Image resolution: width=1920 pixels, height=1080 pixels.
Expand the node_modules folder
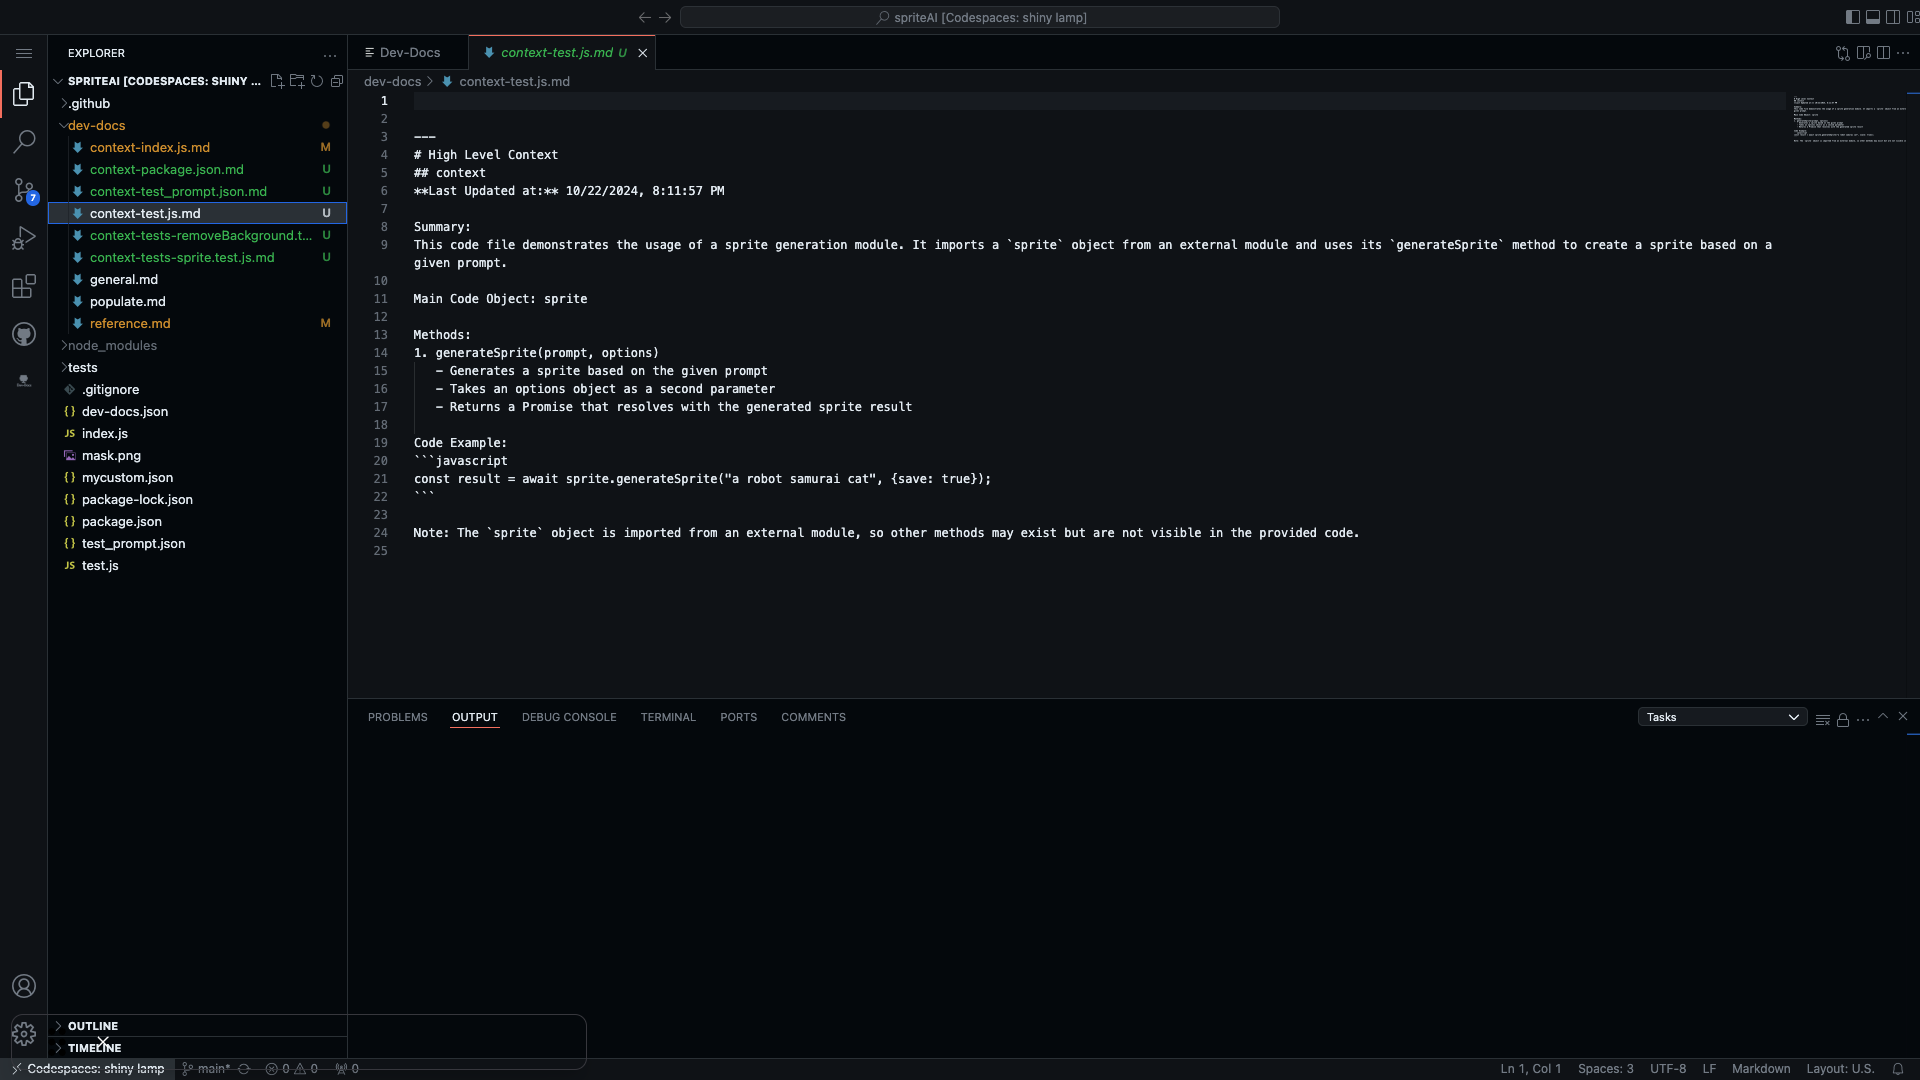[110, 345]
